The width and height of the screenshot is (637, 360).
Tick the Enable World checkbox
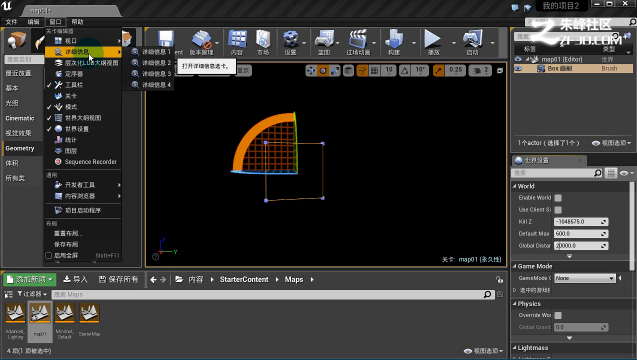pos(558,198)
